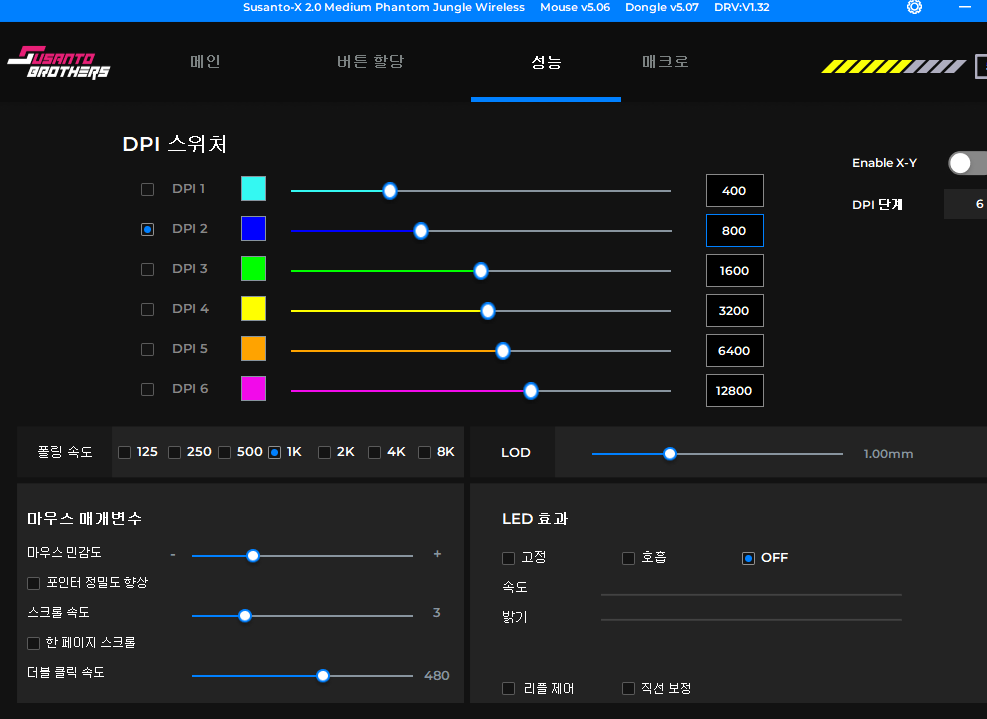Select the 성능 tab
This screenshot has height=719, width=987.
coord(546,62)
